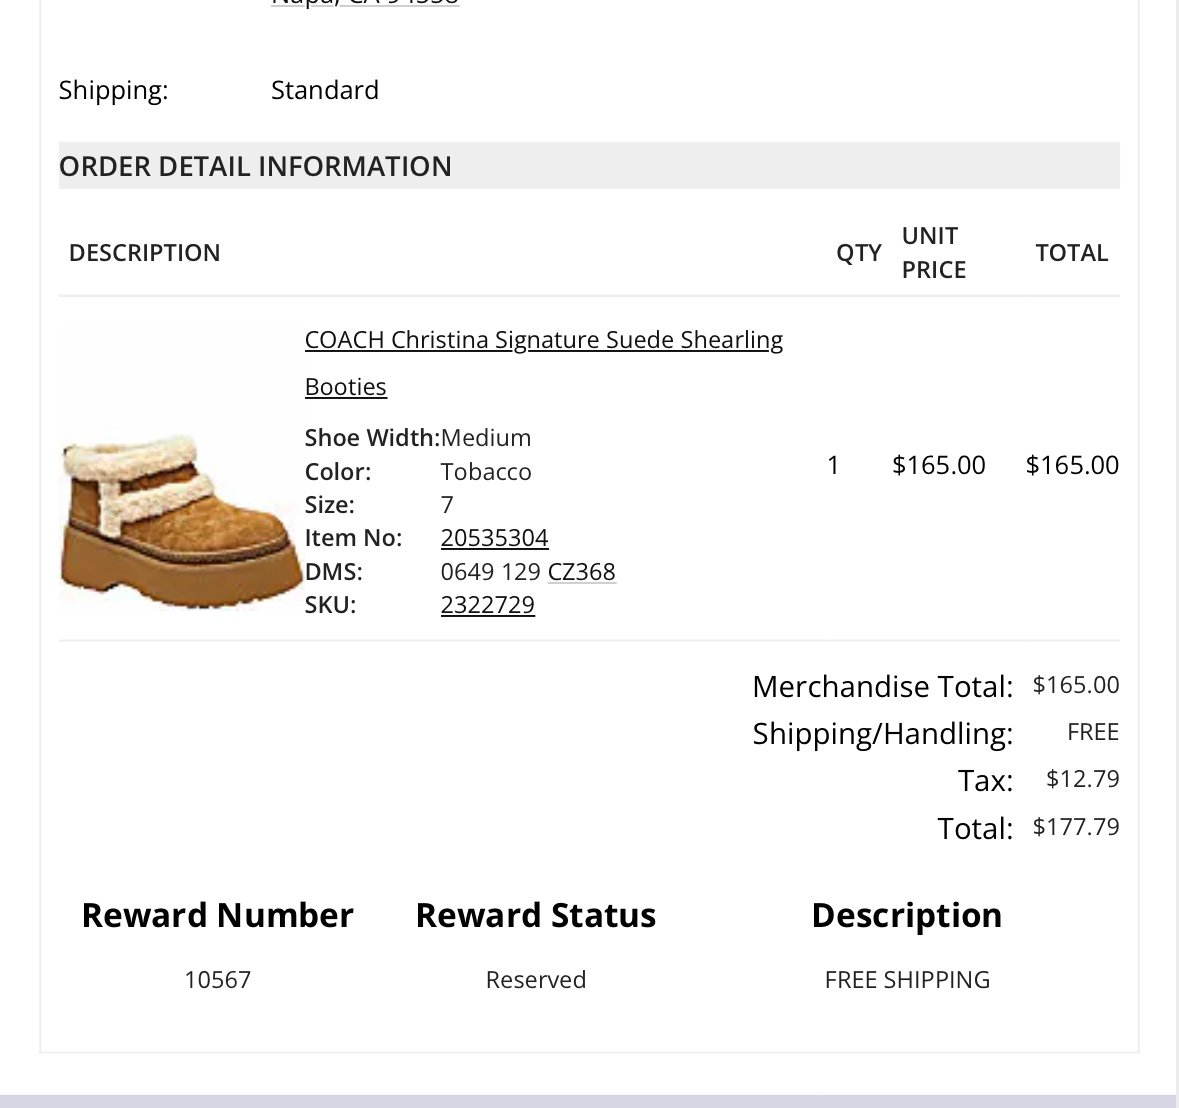Select SKU 2322729 link
Viewport: 1179px width, 1108px height.
coord(487,604)
